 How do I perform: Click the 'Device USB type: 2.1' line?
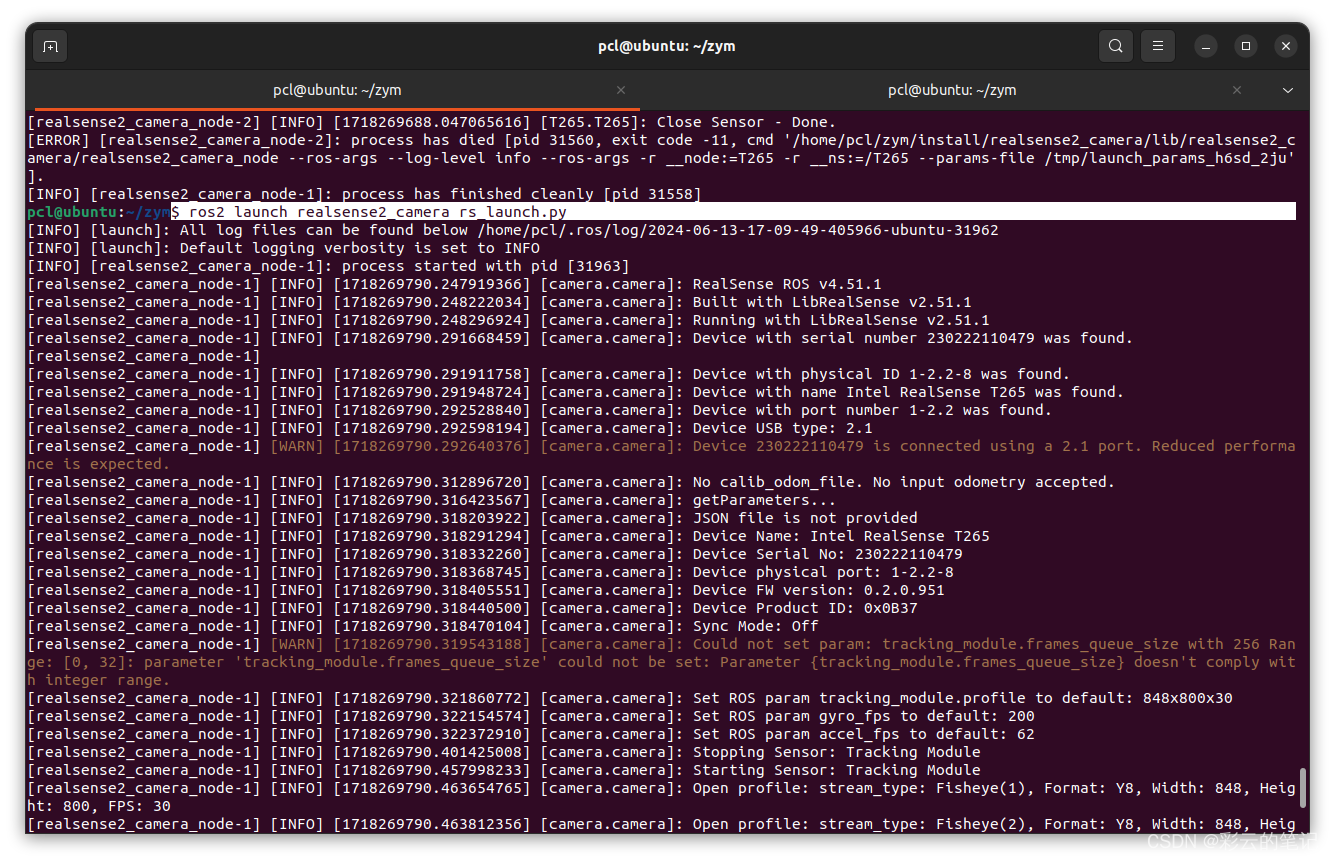449,428
